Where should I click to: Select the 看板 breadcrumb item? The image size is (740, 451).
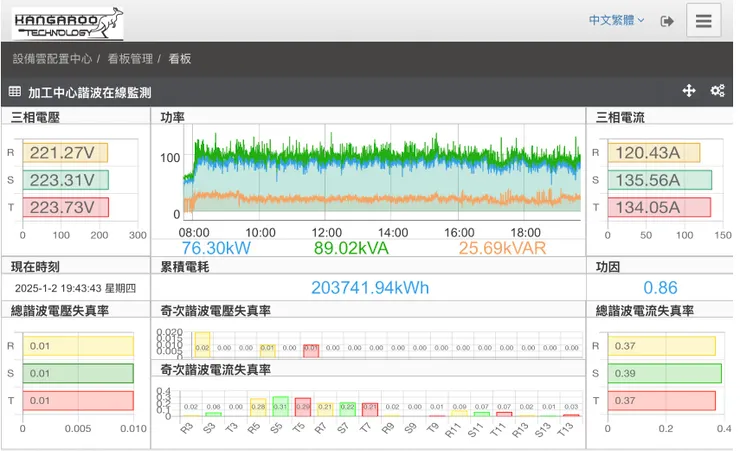click(x=180, y=58)
